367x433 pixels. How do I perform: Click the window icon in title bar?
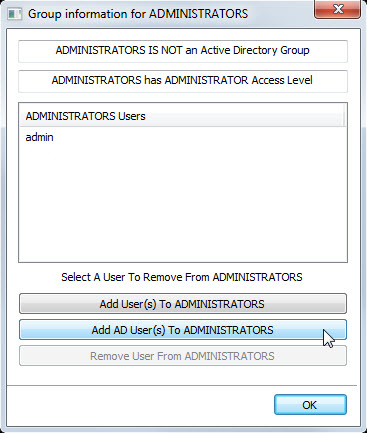[14, 14]
